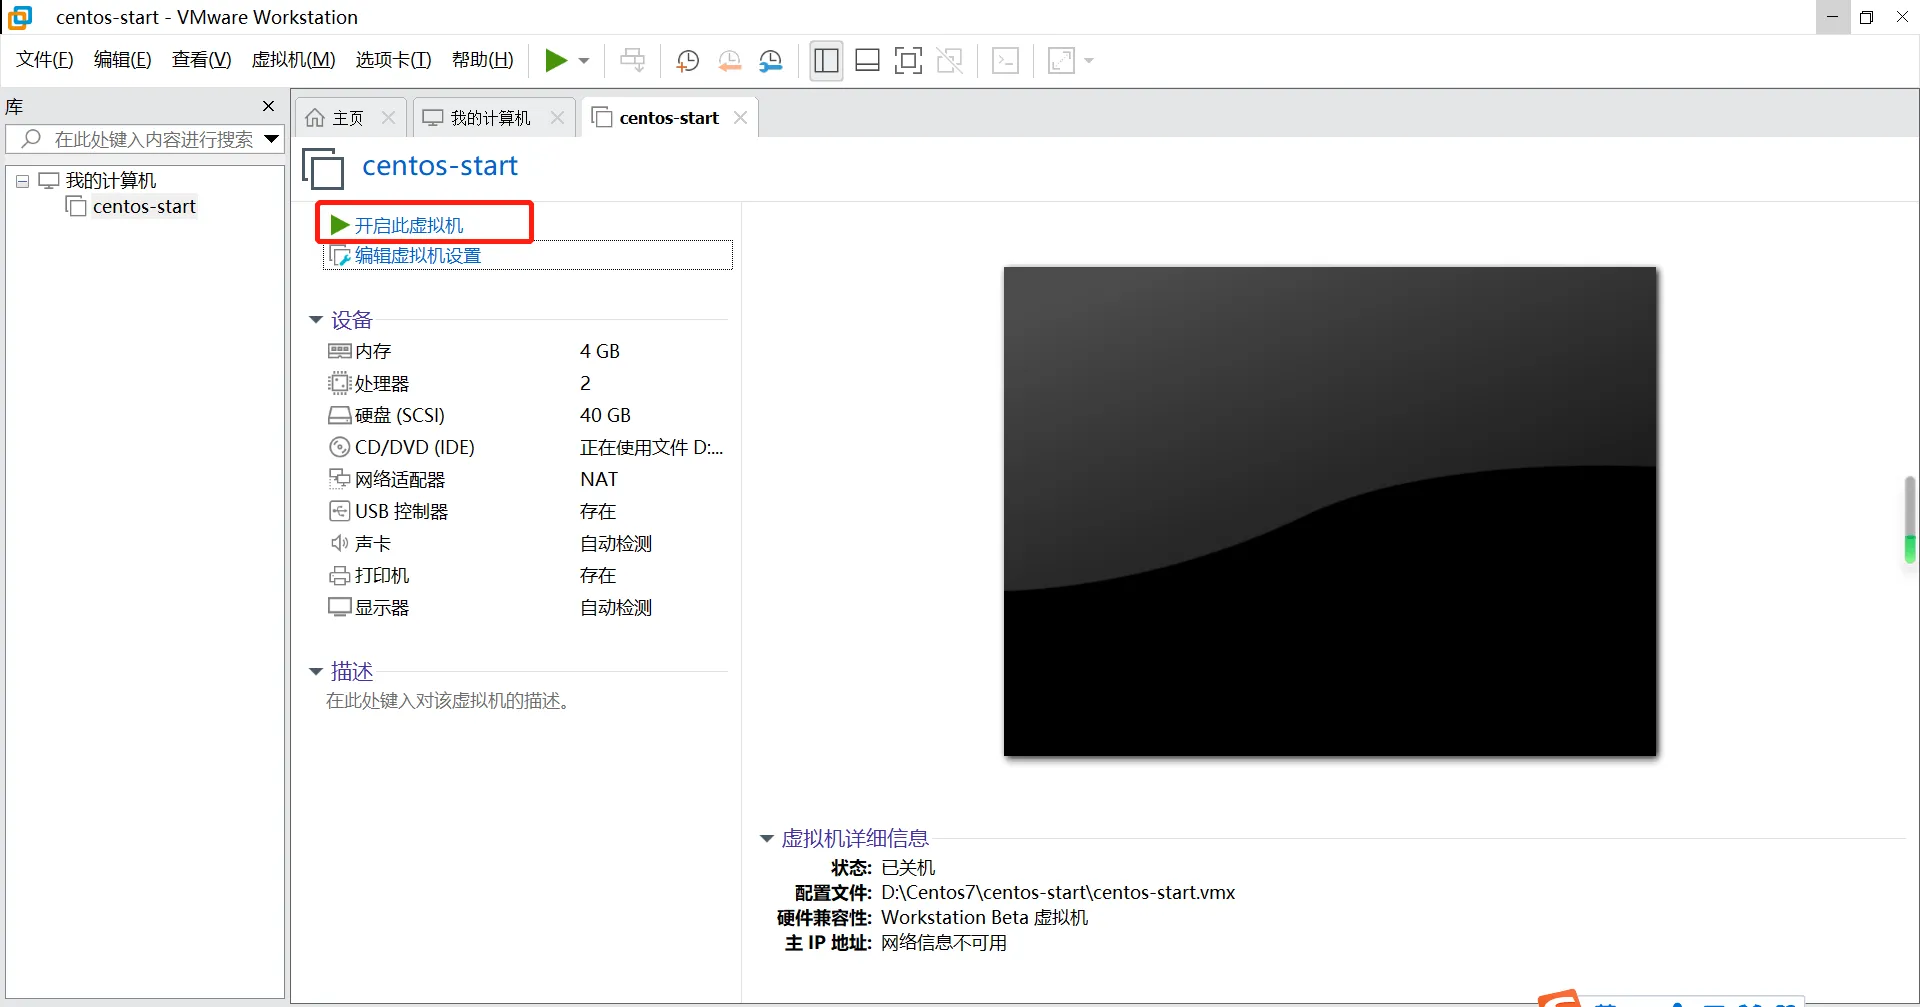Screen dimensions: 1920x1007
Task: Click the USB 控制器 device entry
Action: point(388,511)
